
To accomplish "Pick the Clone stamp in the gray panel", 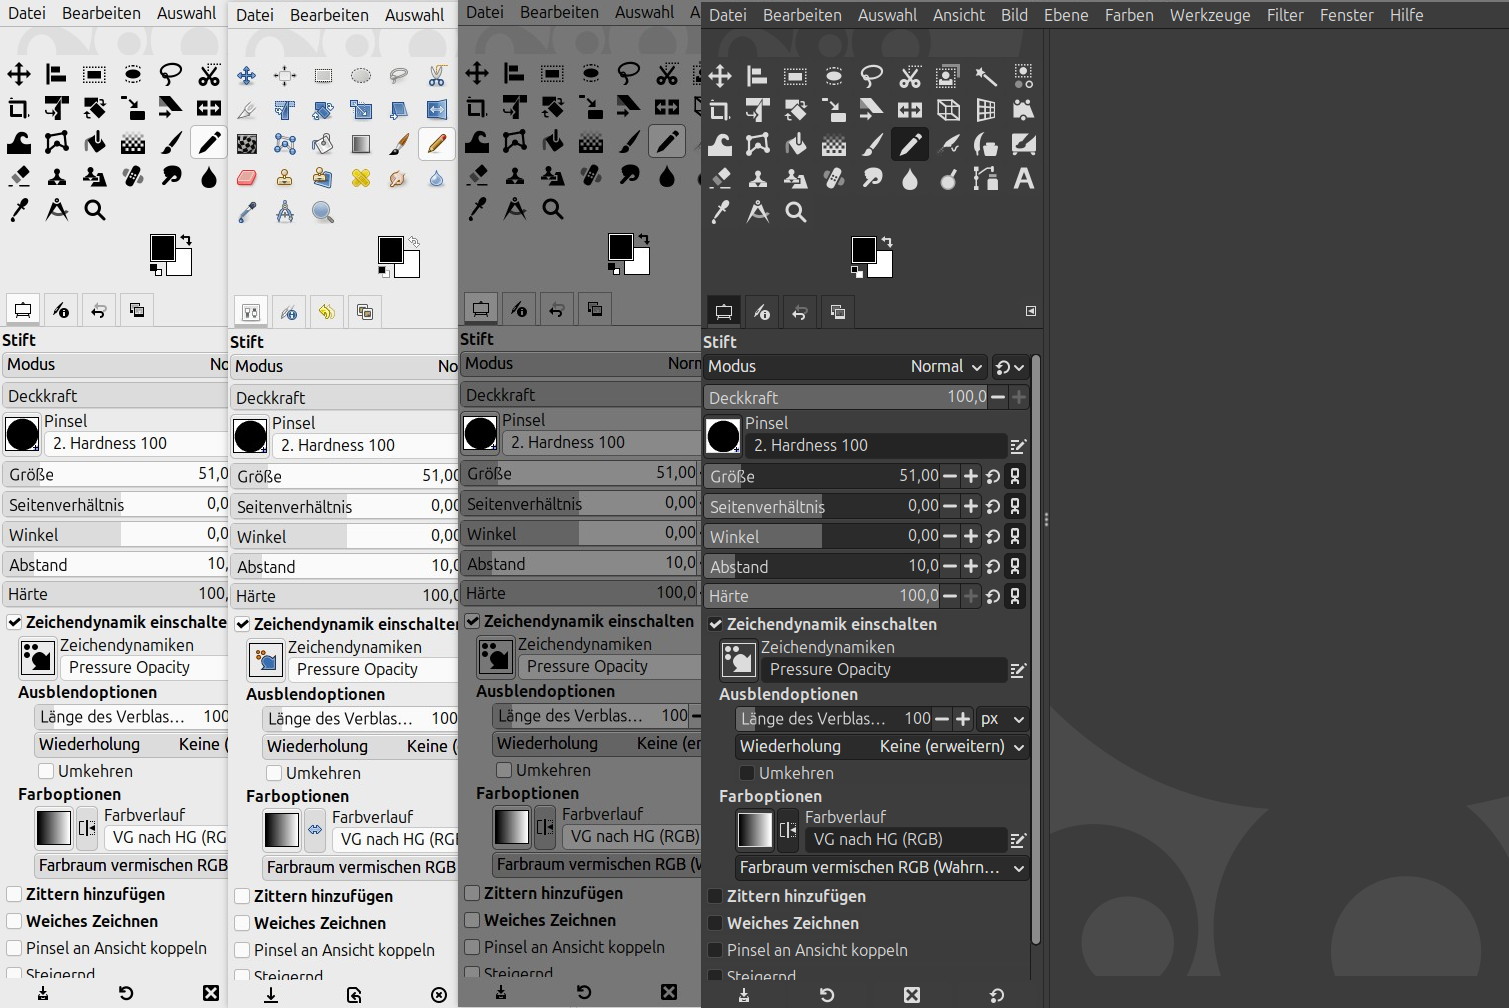I will pyautogui.click(x=515, y=175).
